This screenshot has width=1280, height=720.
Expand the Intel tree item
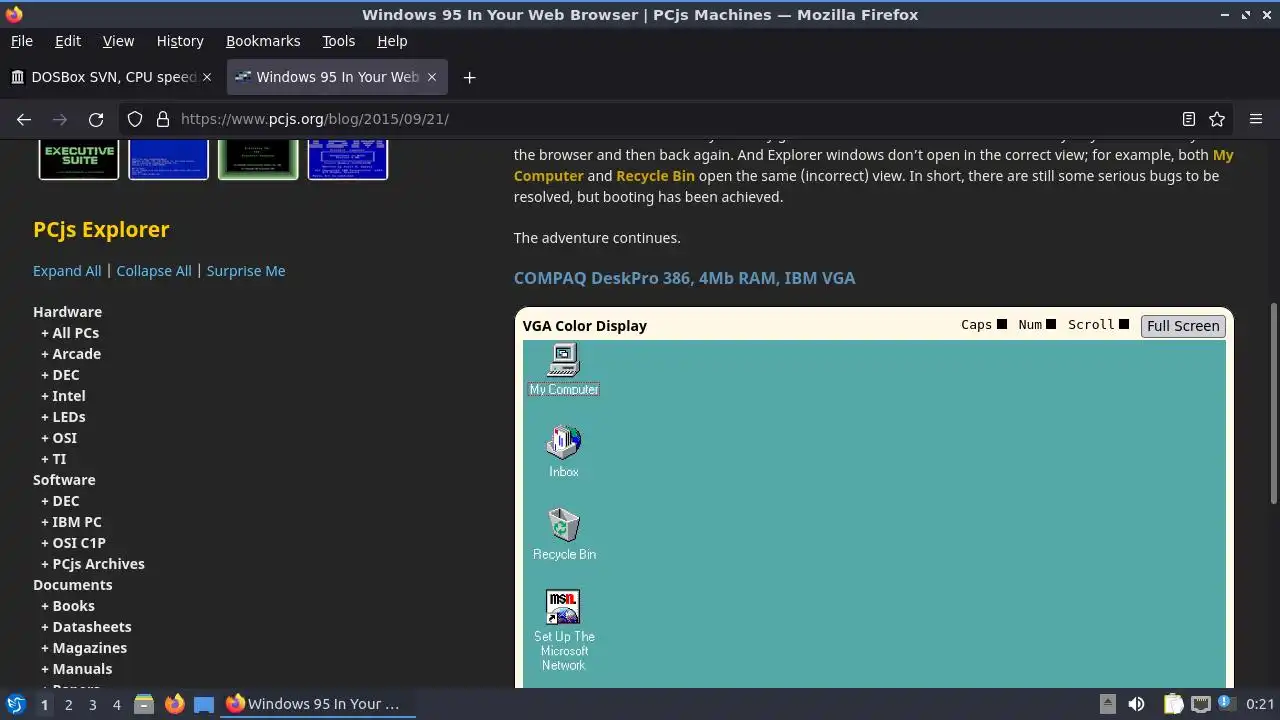(x=63, y=396)
